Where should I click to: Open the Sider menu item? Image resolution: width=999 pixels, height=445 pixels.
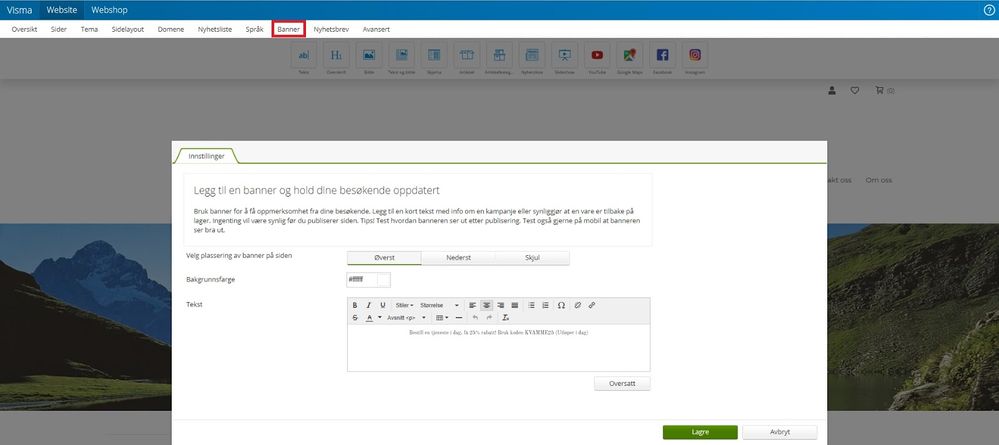pos(59,29)
